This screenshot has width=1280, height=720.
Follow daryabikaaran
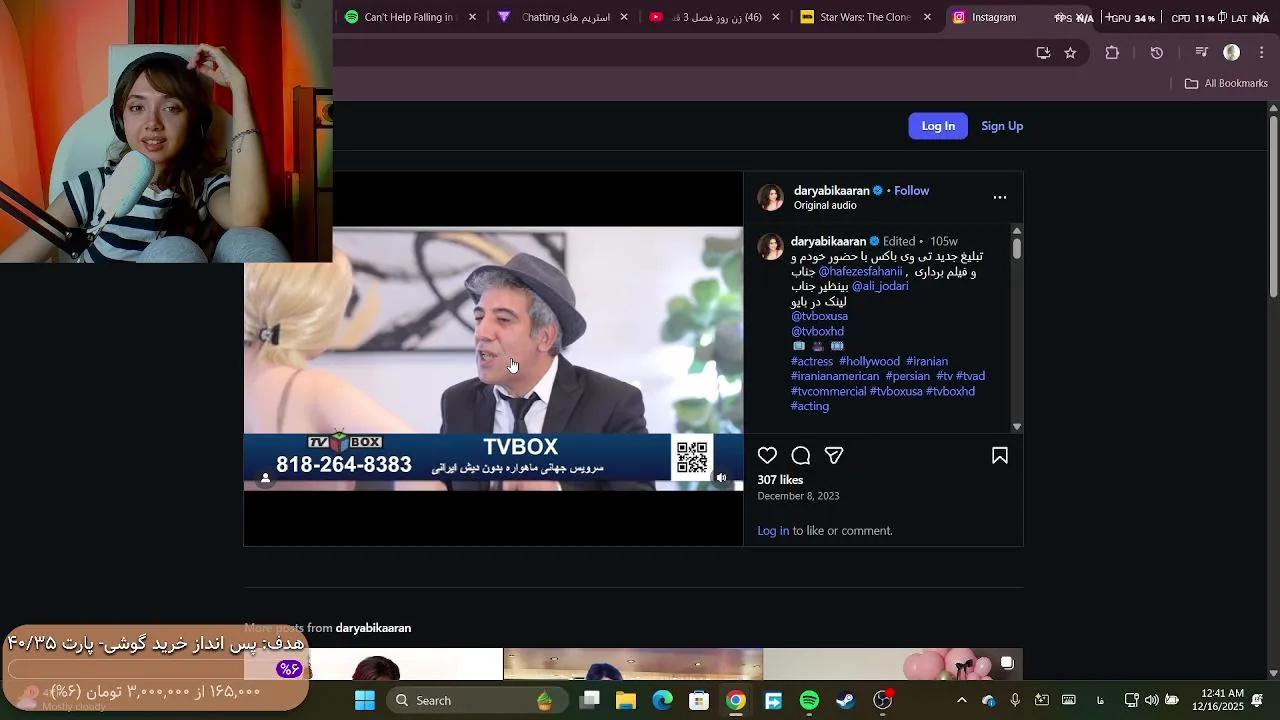[911, 191]
